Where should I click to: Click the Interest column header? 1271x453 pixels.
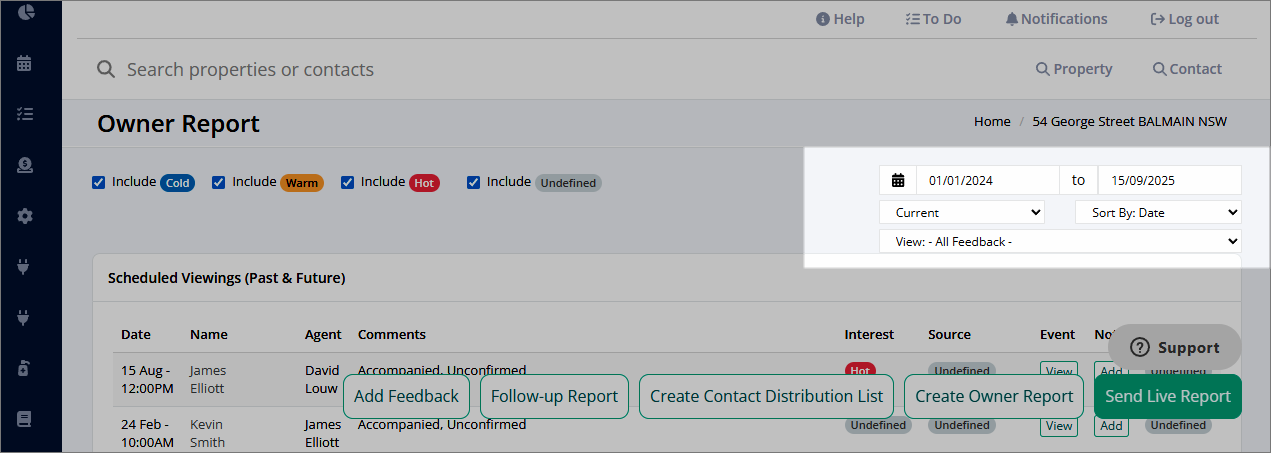(869, 334)
